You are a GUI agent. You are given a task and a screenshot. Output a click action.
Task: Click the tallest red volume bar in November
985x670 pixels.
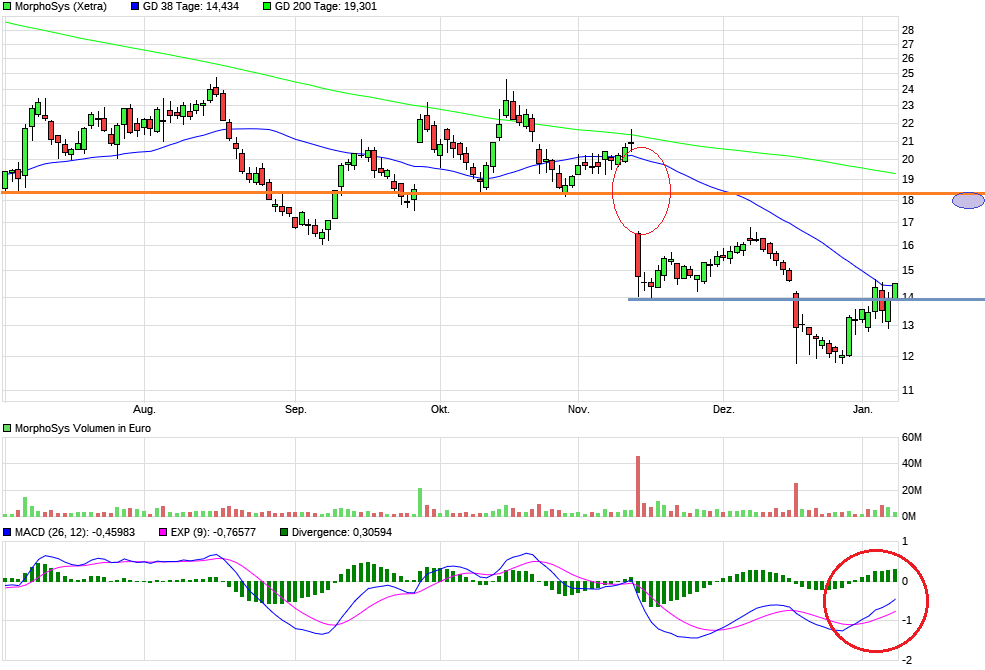pos(638,486)
